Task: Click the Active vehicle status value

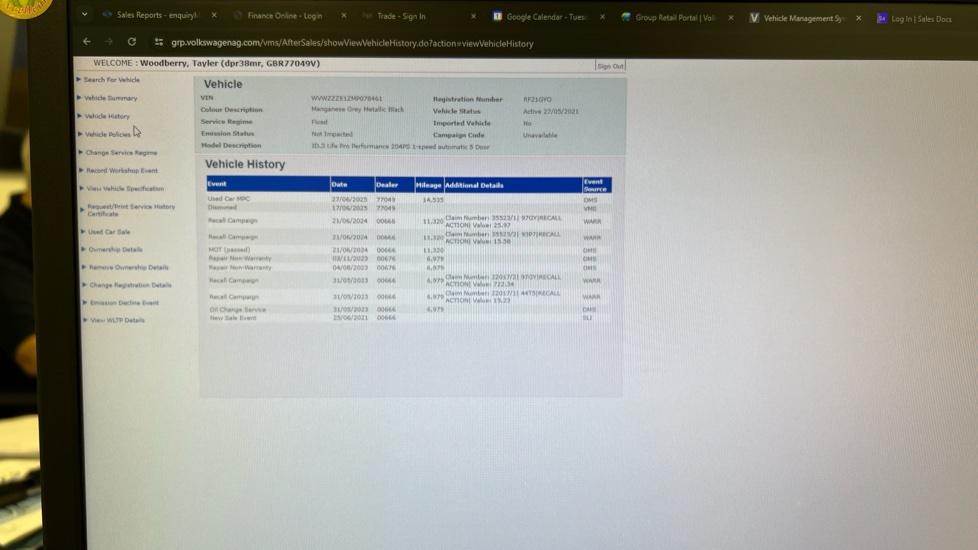Action: [551, 112]
